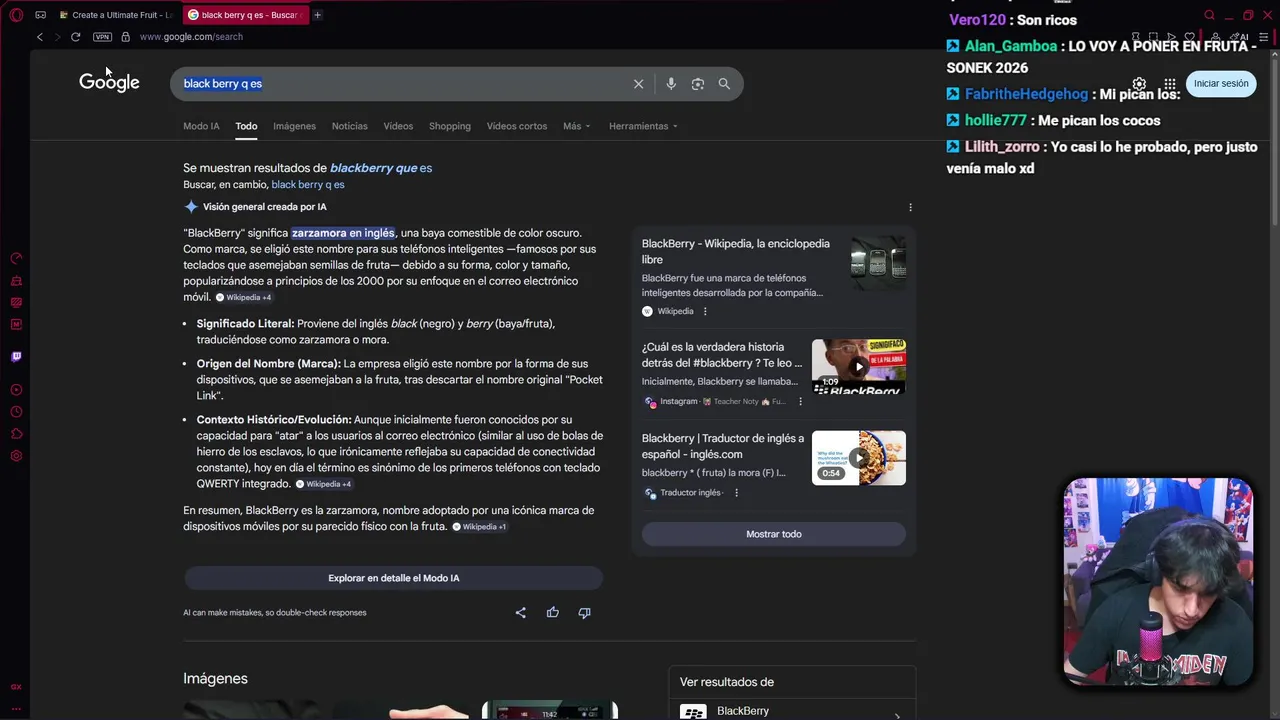Select the Videos tab
This screenshot has height=720, width=1280.
point(398,126)
